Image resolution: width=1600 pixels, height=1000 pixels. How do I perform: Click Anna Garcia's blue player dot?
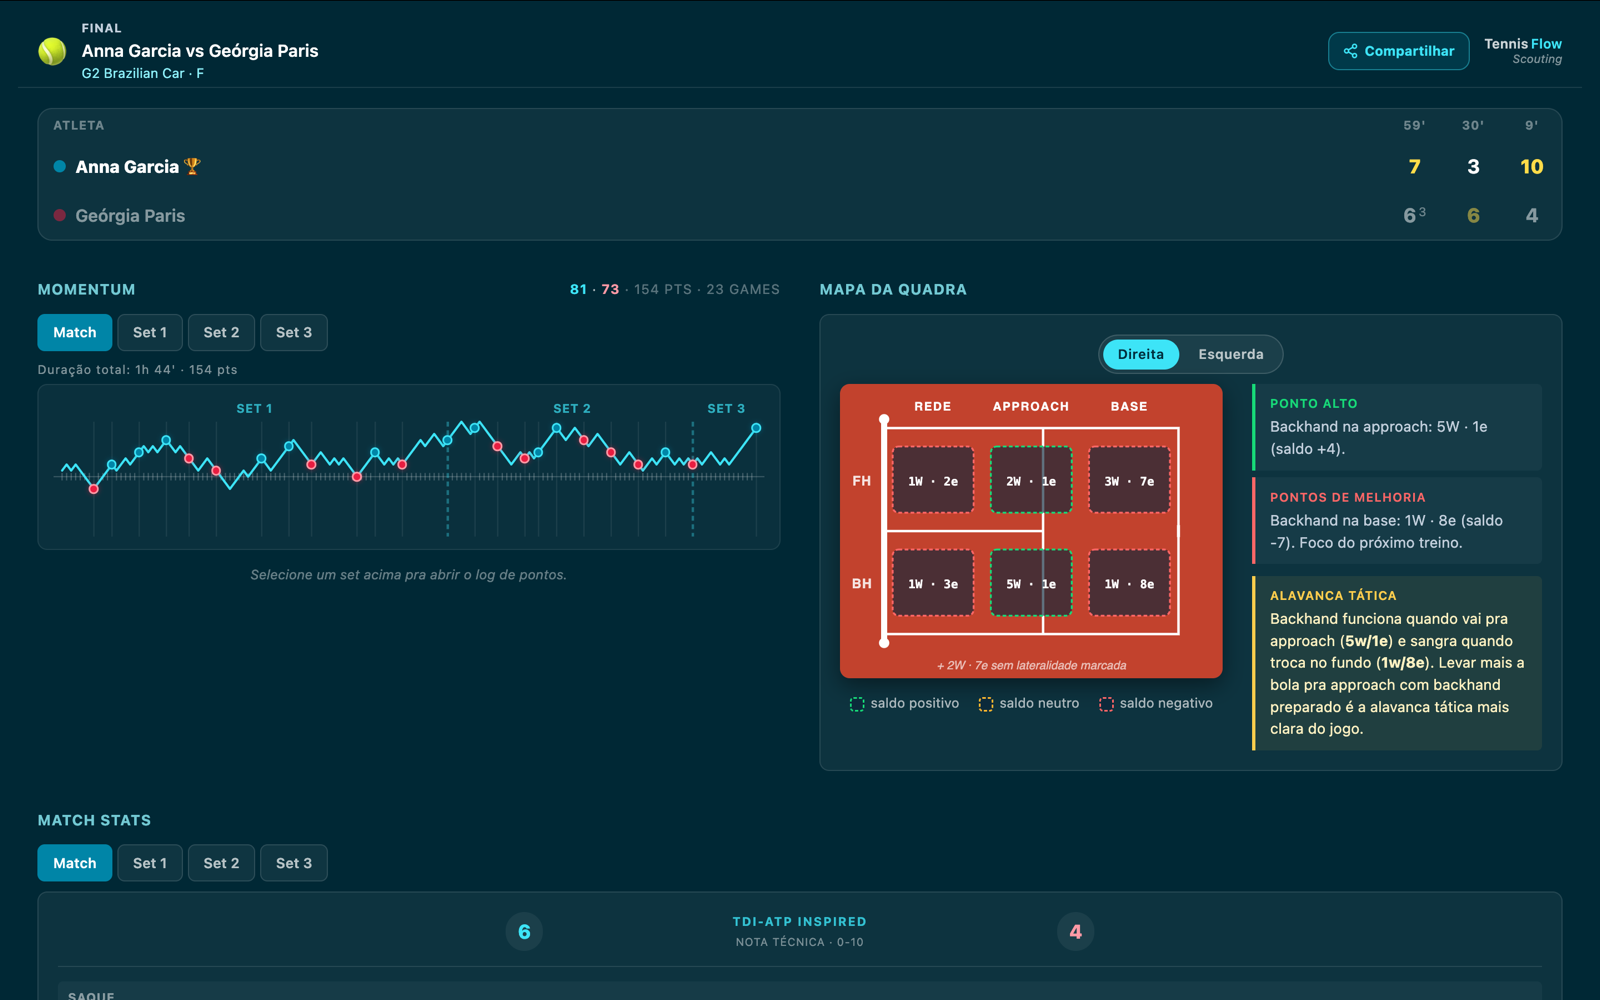[x=60, y=166]
